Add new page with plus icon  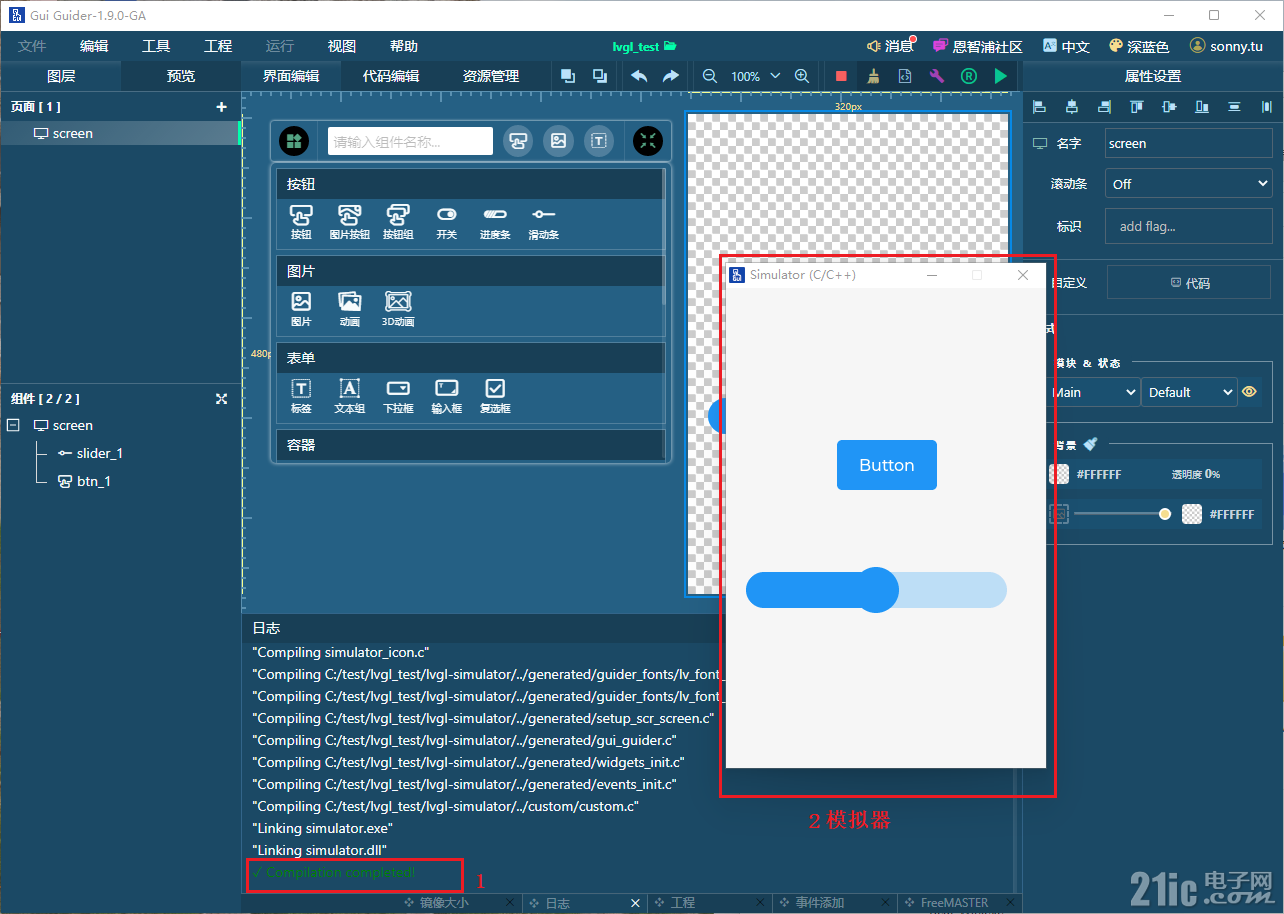(221, 107)
